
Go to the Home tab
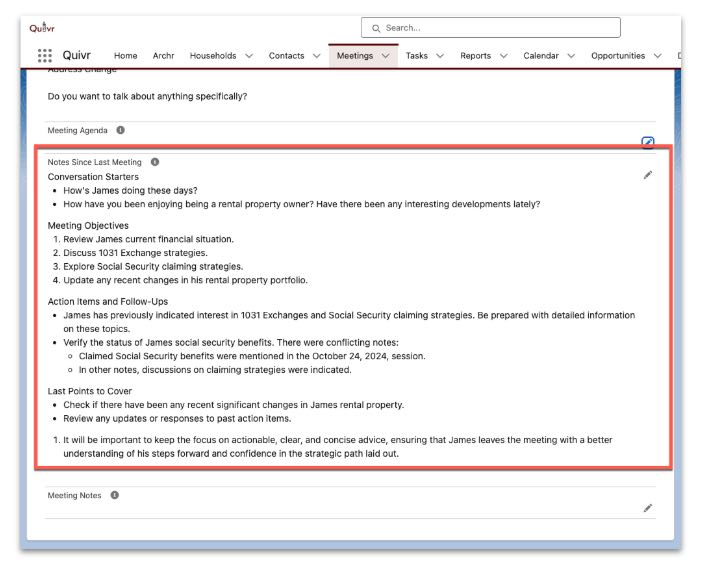click(126, 56)
